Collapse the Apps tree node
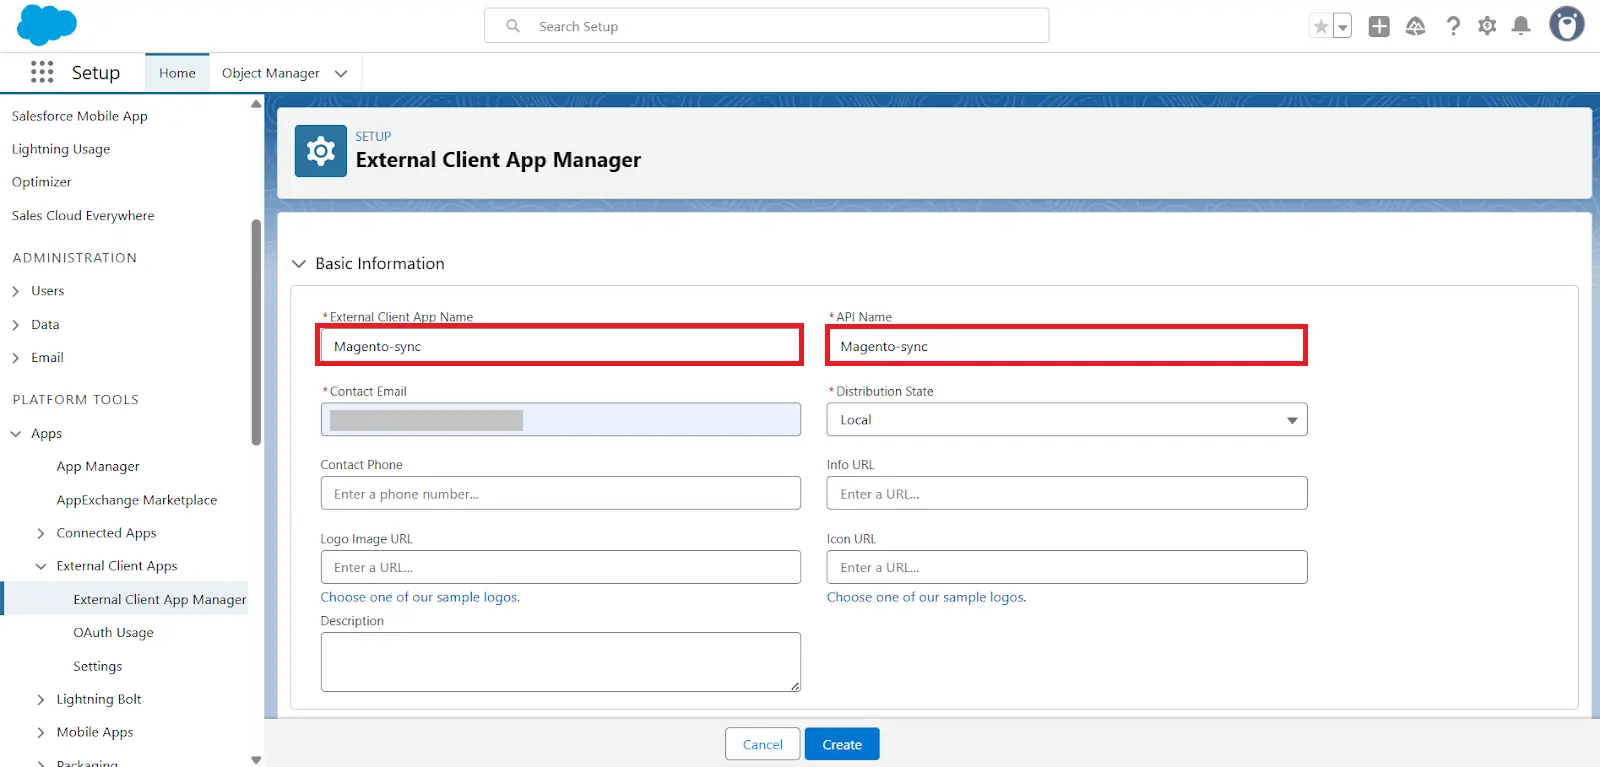The height and width of the screenshot is (767, 1600). pos(16,434)
